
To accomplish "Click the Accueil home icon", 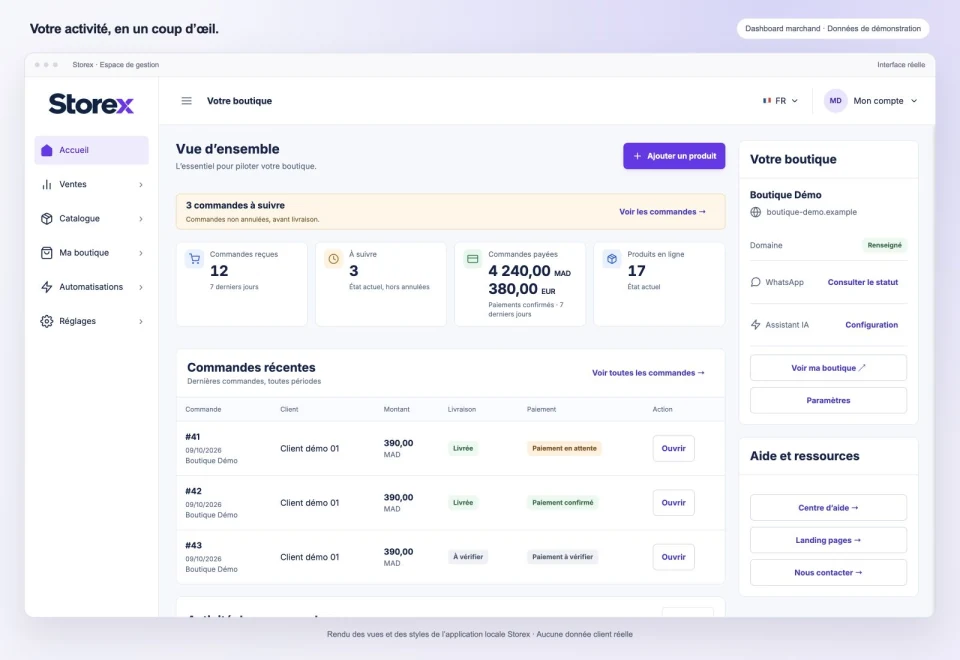I will pos(47,150).
